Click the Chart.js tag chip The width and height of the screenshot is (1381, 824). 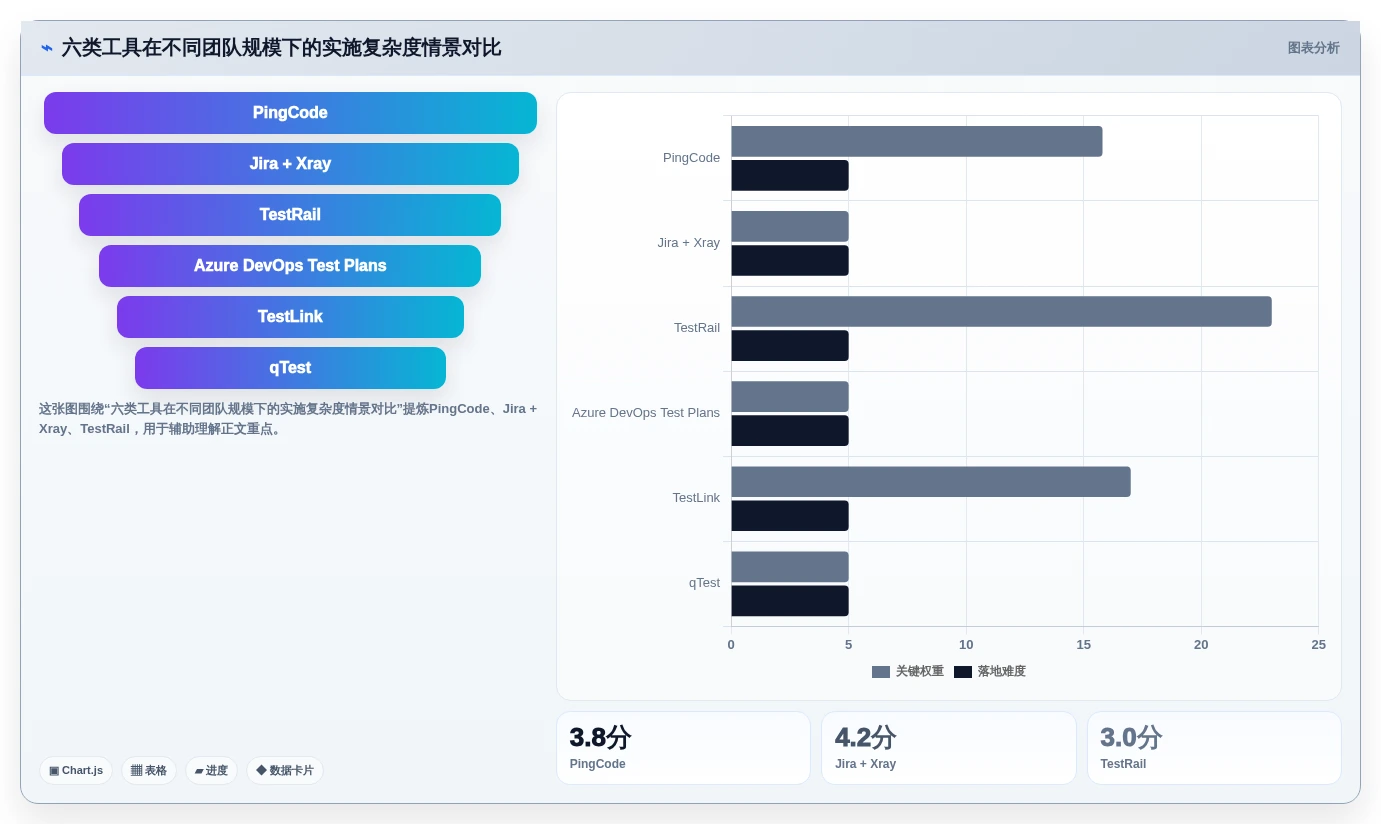(x=76, y=770)
